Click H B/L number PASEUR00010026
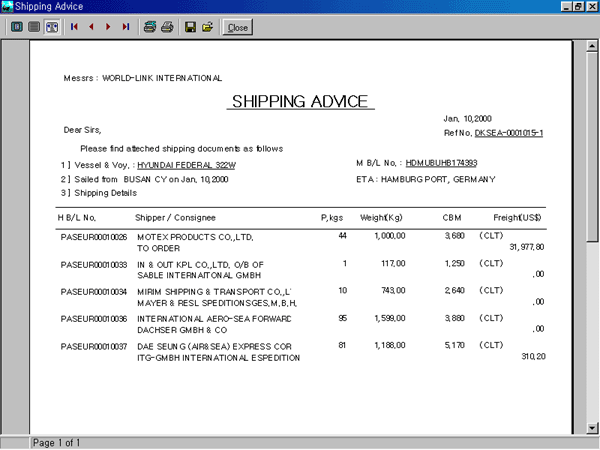The width and height of the screenshot is (600, 450). (94, 237)
